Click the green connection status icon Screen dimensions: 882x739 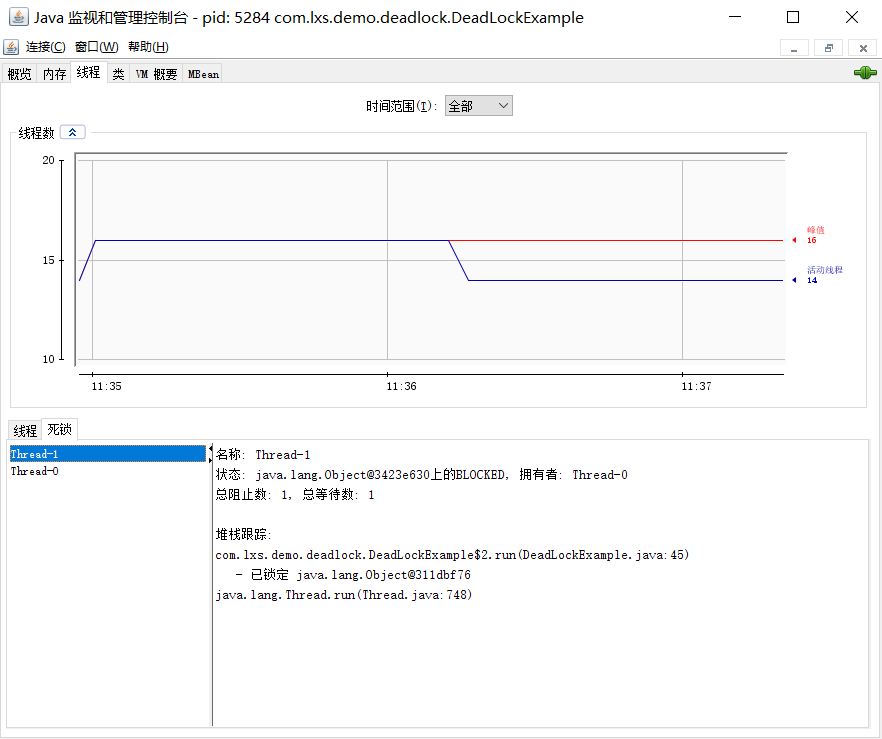click(x=865, y=73)
